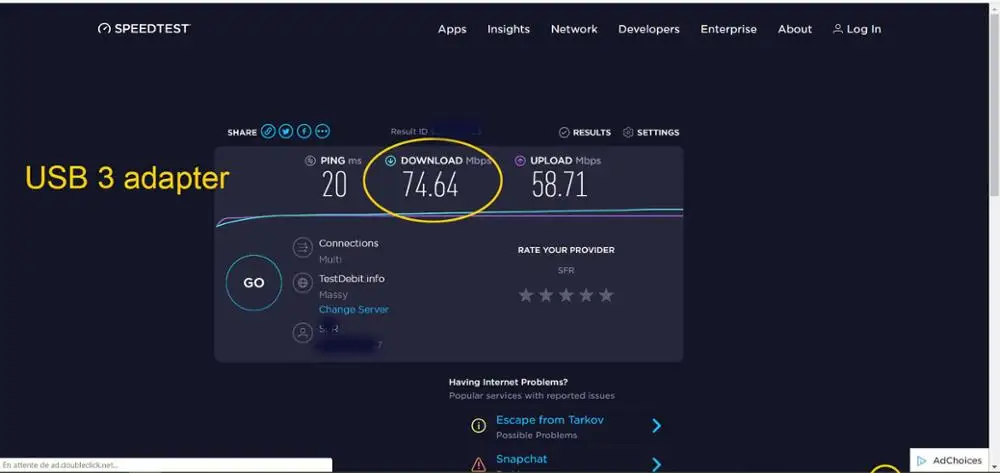Click the download arrow icon

pyautogui.click(x=391, y=161)
